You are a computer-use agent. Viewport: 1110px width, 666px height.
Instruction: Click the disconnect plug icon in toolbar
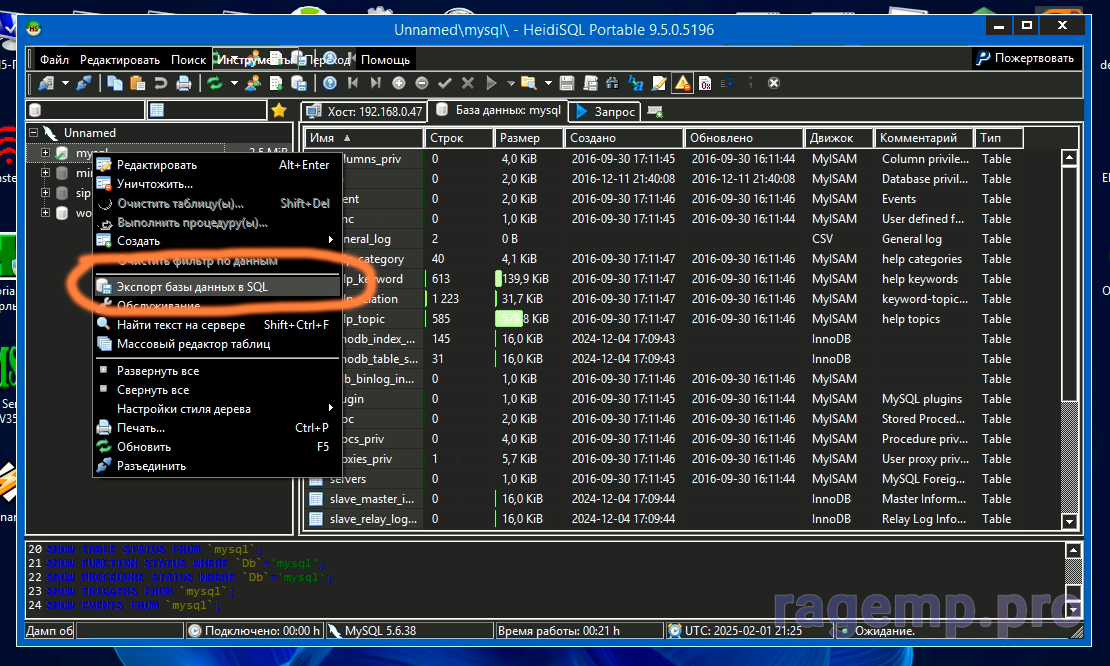(84, 84)
